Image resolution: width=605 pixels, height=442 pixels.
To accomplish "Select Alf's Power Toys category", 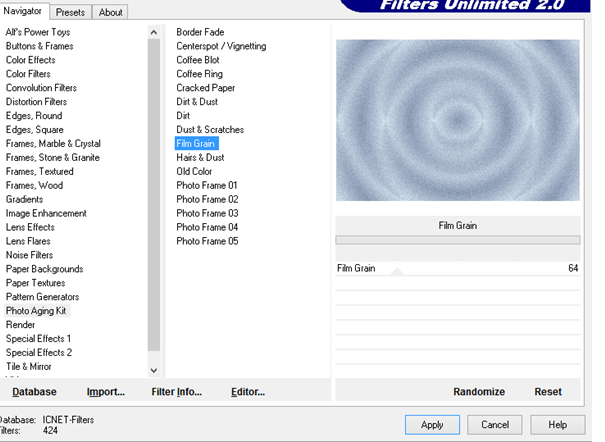I will point(38,32).
